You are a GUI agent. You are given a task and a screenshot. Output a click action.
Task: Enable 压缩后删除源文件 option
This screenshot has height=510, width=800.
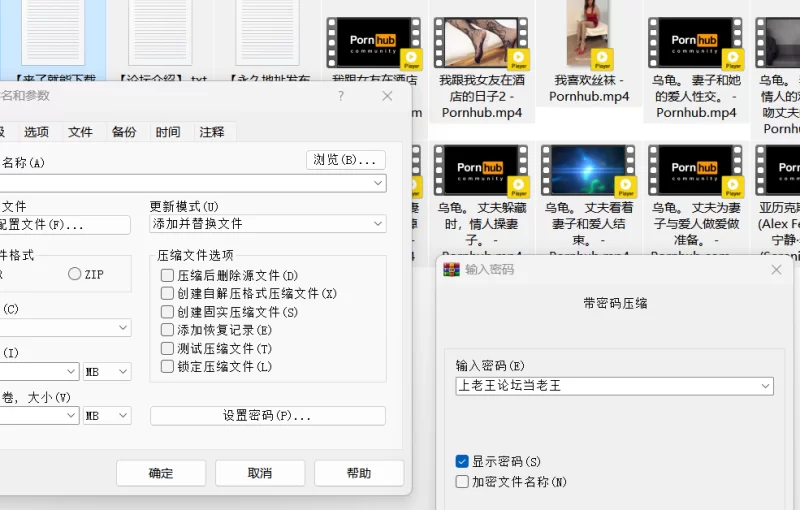pos(168,275)
